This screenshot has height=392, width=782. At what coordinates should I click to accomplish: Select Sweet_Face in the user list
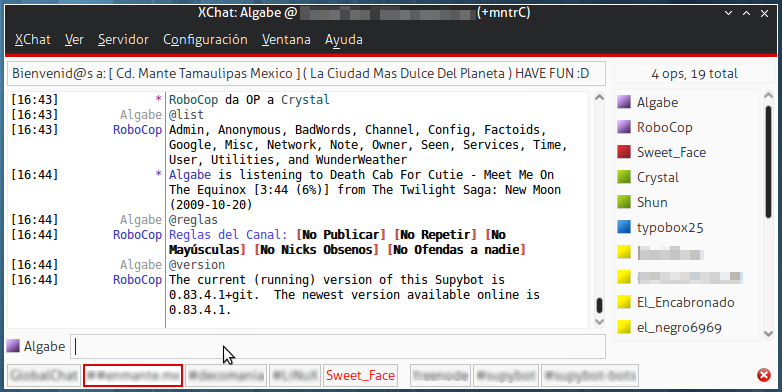pyautogui.click(x=671, y=152)
